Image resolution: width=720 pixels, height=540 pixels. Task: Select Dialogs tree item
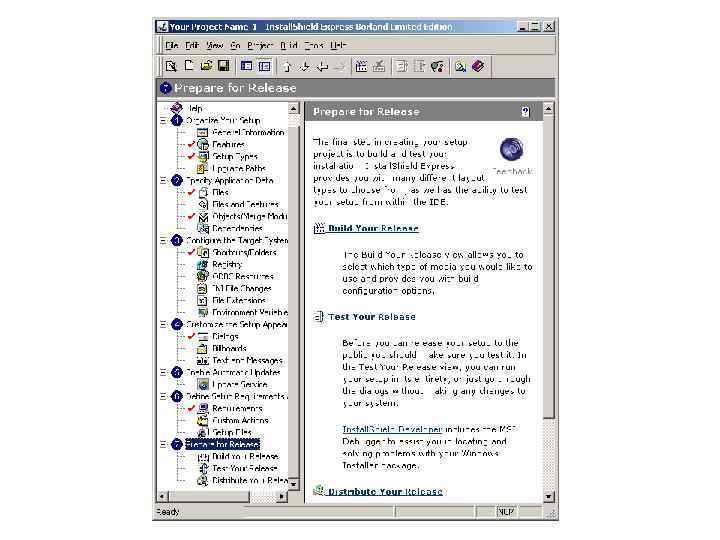coord(225,336)
